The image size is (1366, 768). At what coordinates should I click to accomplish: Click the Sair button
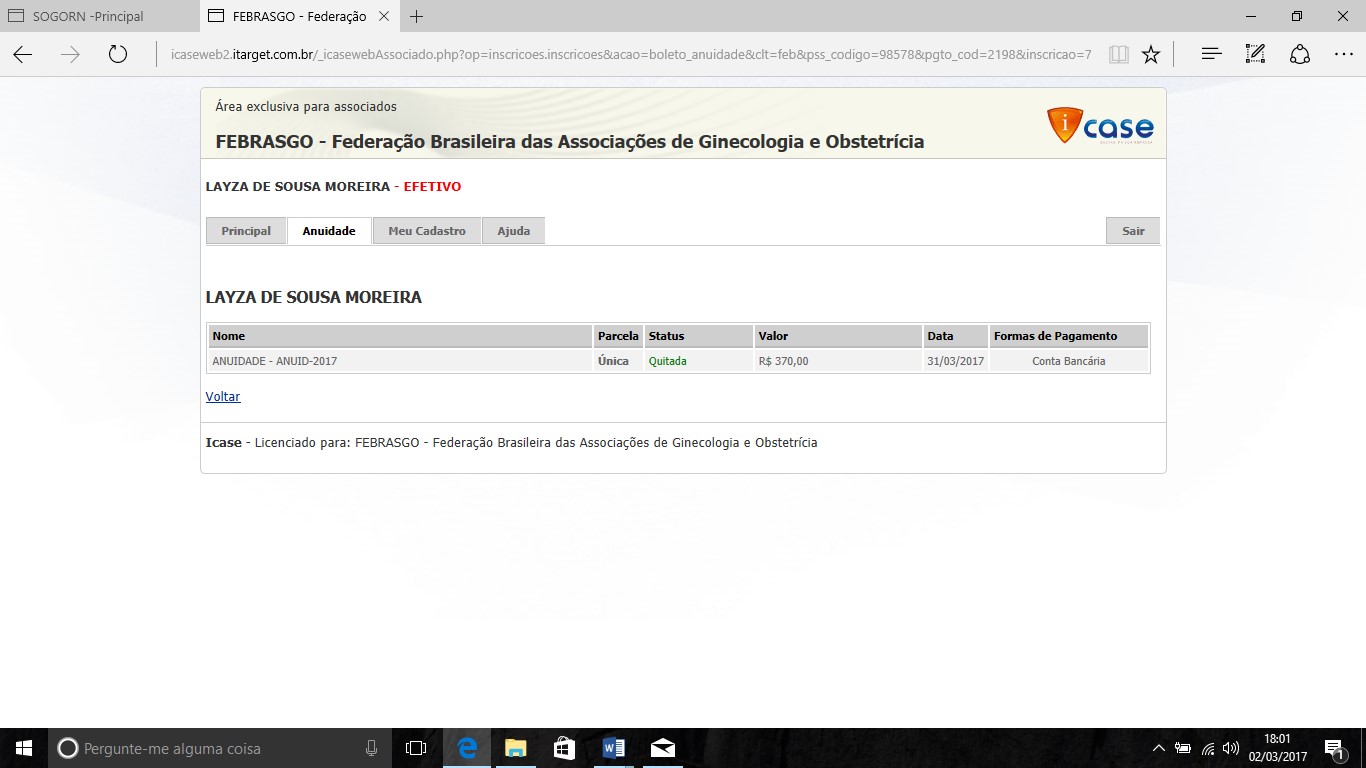(x=1132, y=231)
